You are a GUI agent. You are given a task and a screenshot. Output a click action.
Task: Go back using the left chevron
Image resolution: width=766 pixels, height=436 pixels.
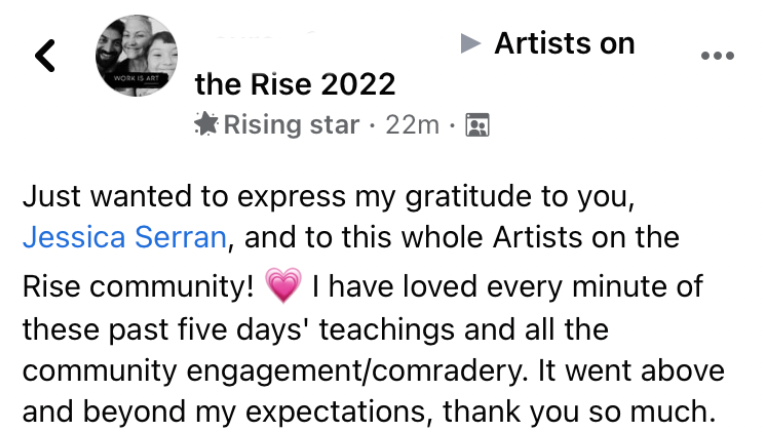coord(45,55)
